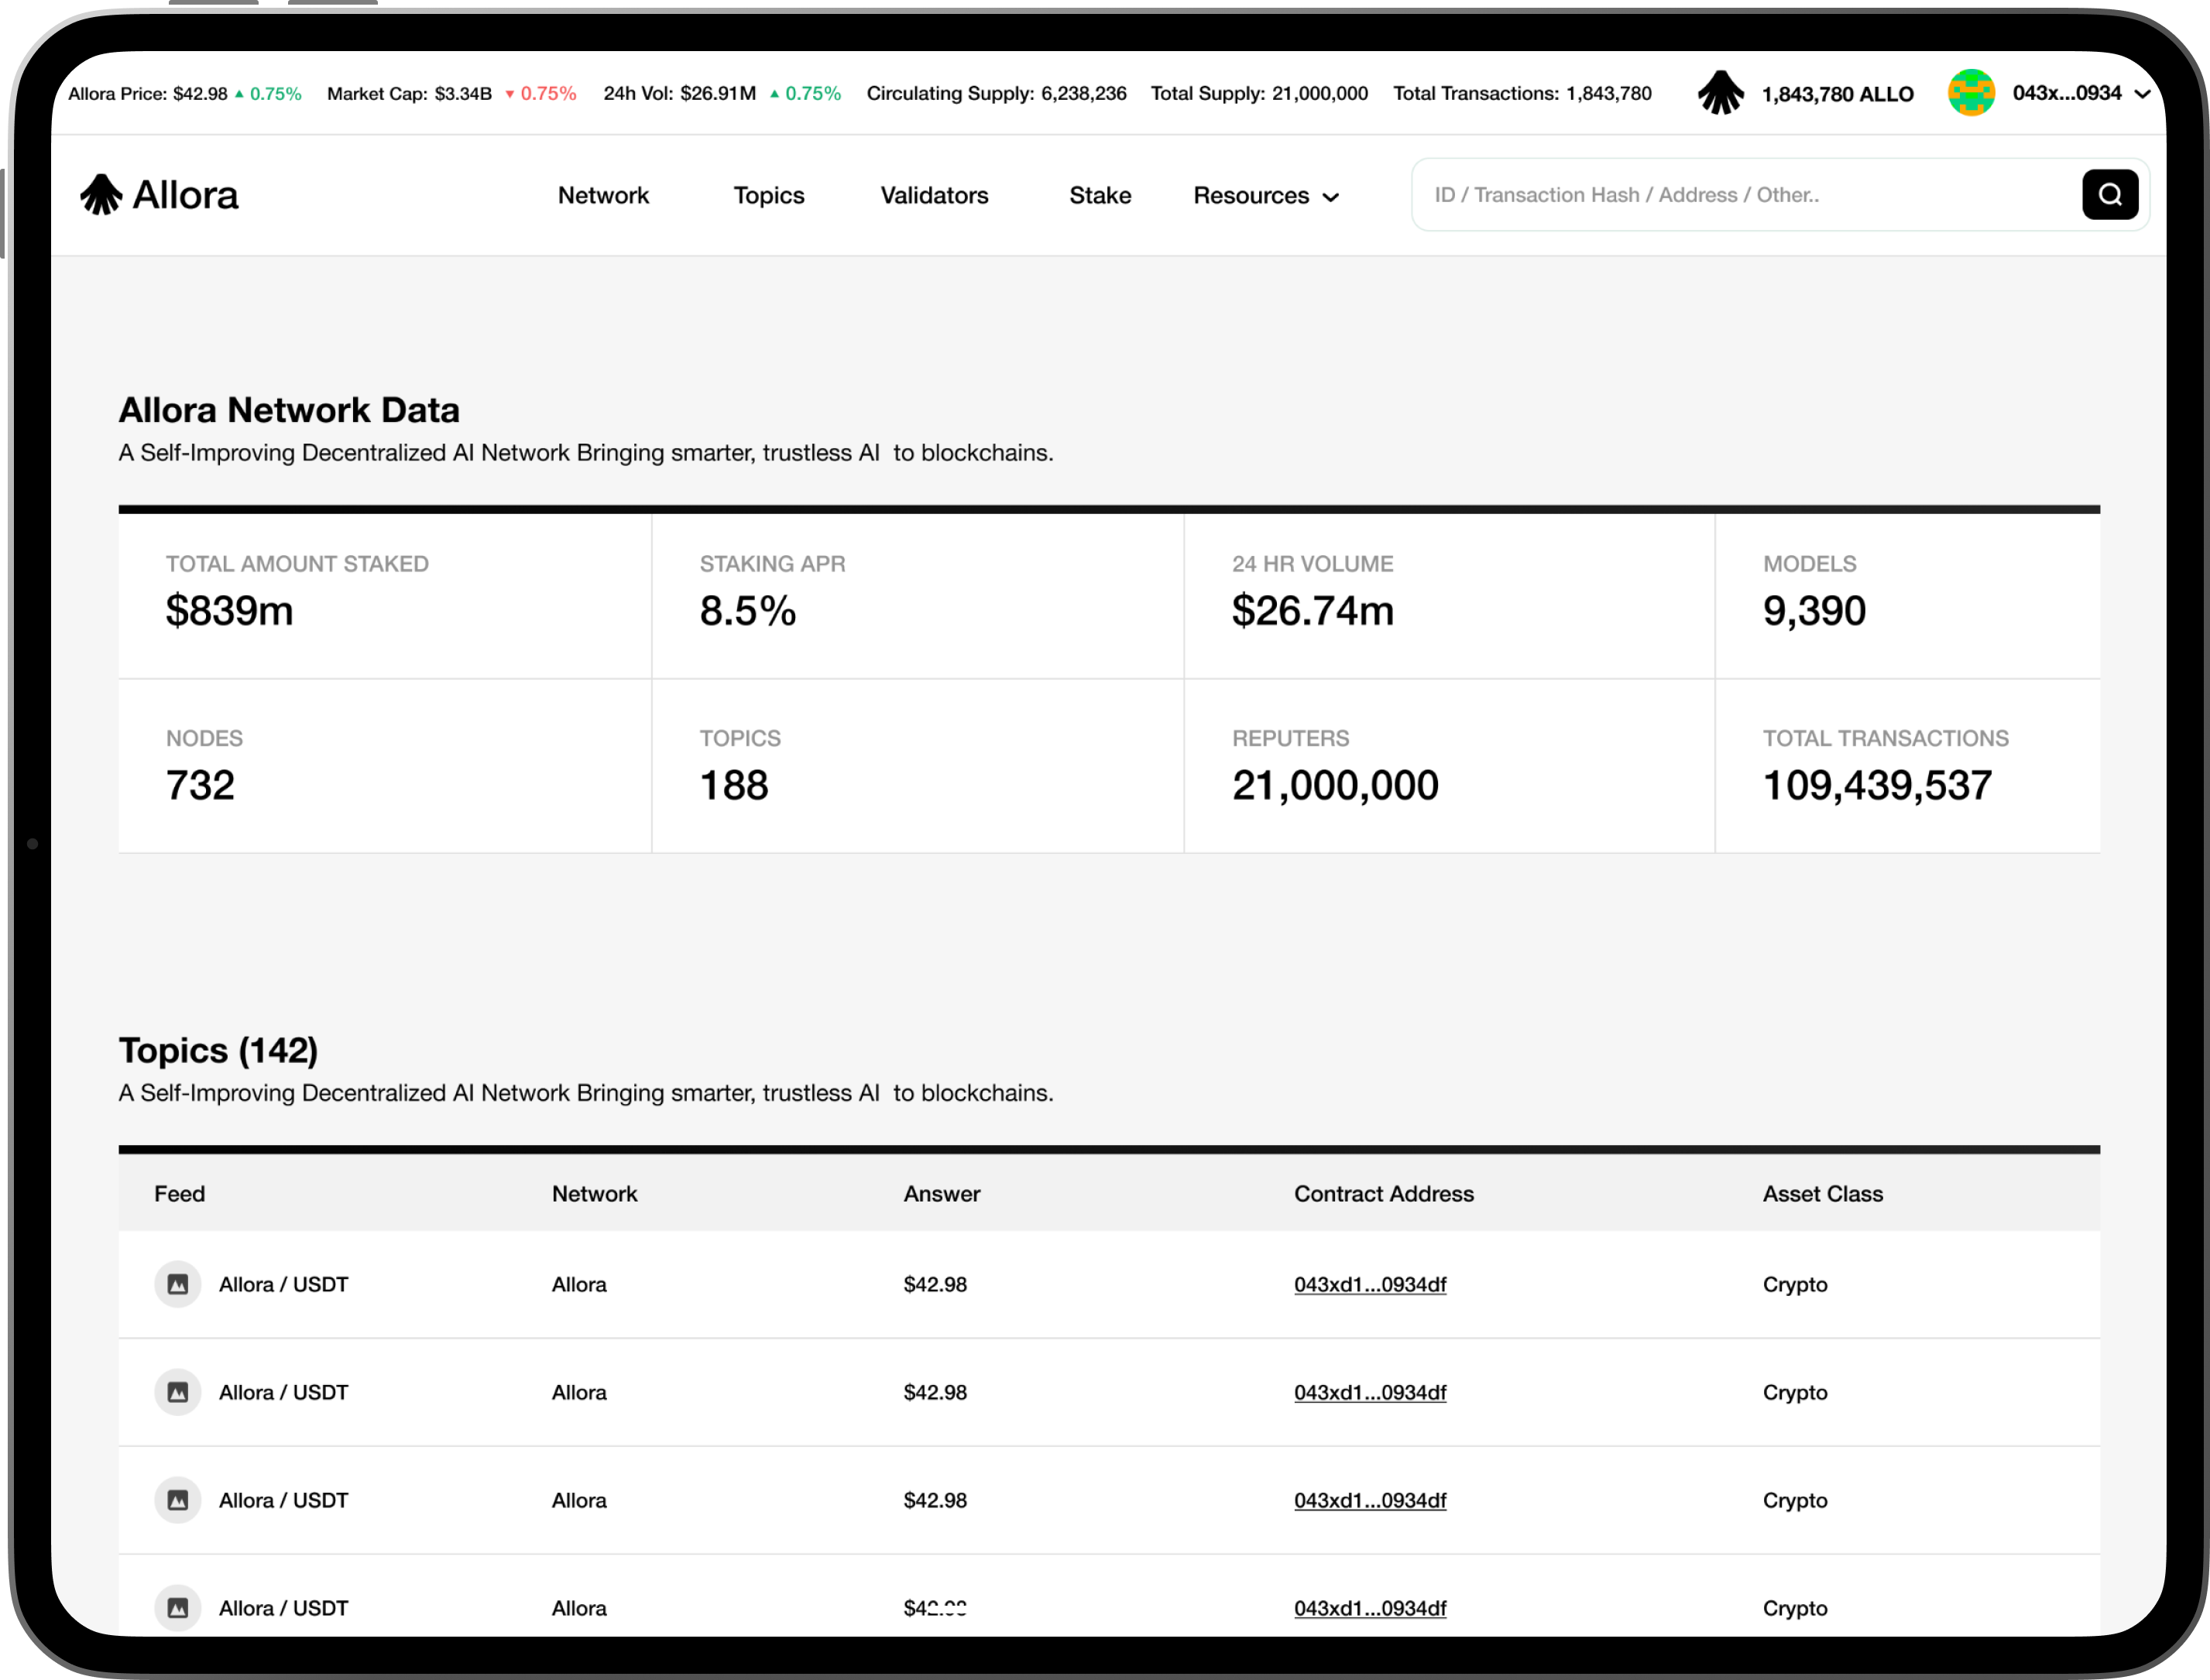
Task: Click the fourth row's feed image icon
Action: coord(178,1607)
